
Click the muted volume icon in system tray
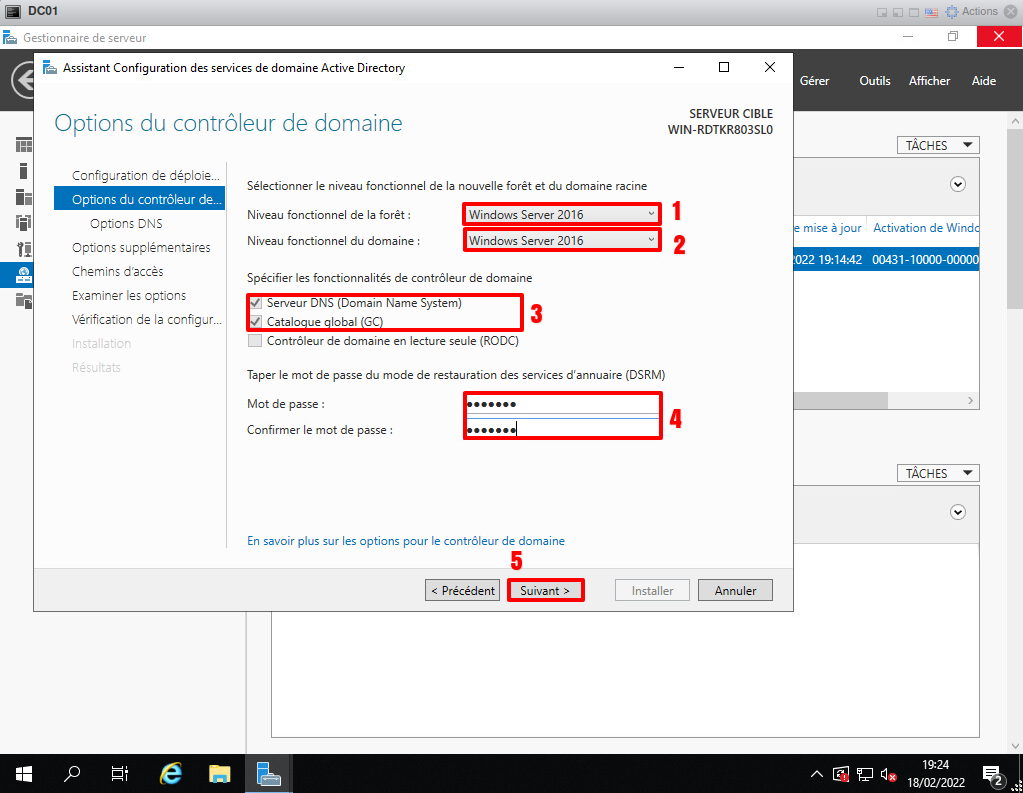click(x=887, y=774)
